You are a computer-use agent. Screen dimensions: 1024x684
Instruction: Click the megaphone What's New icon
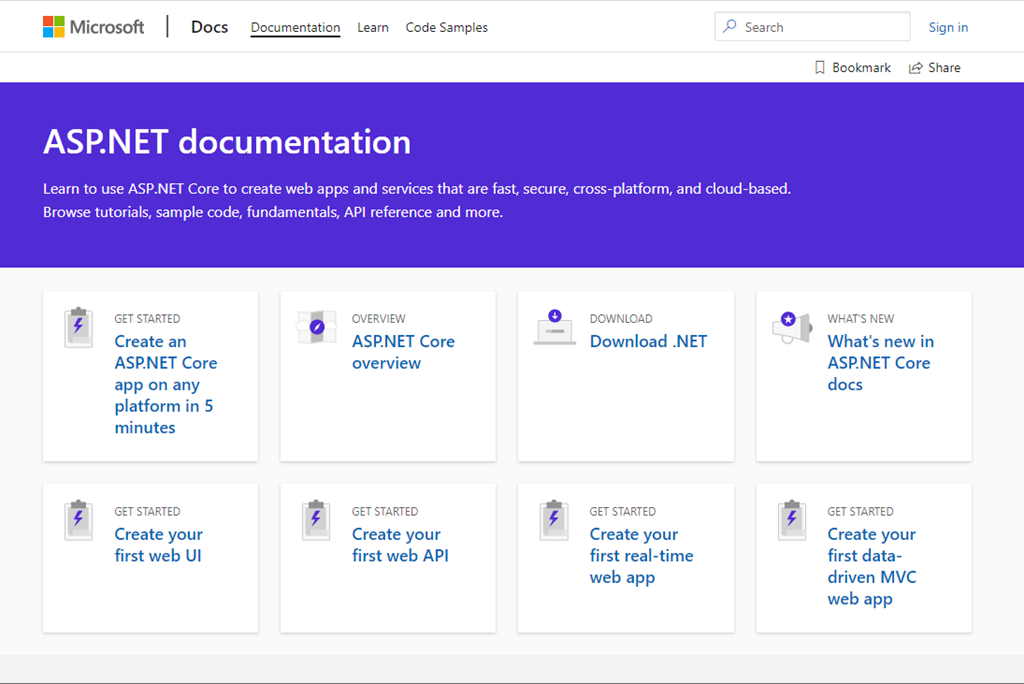click(x=792, y=327)
